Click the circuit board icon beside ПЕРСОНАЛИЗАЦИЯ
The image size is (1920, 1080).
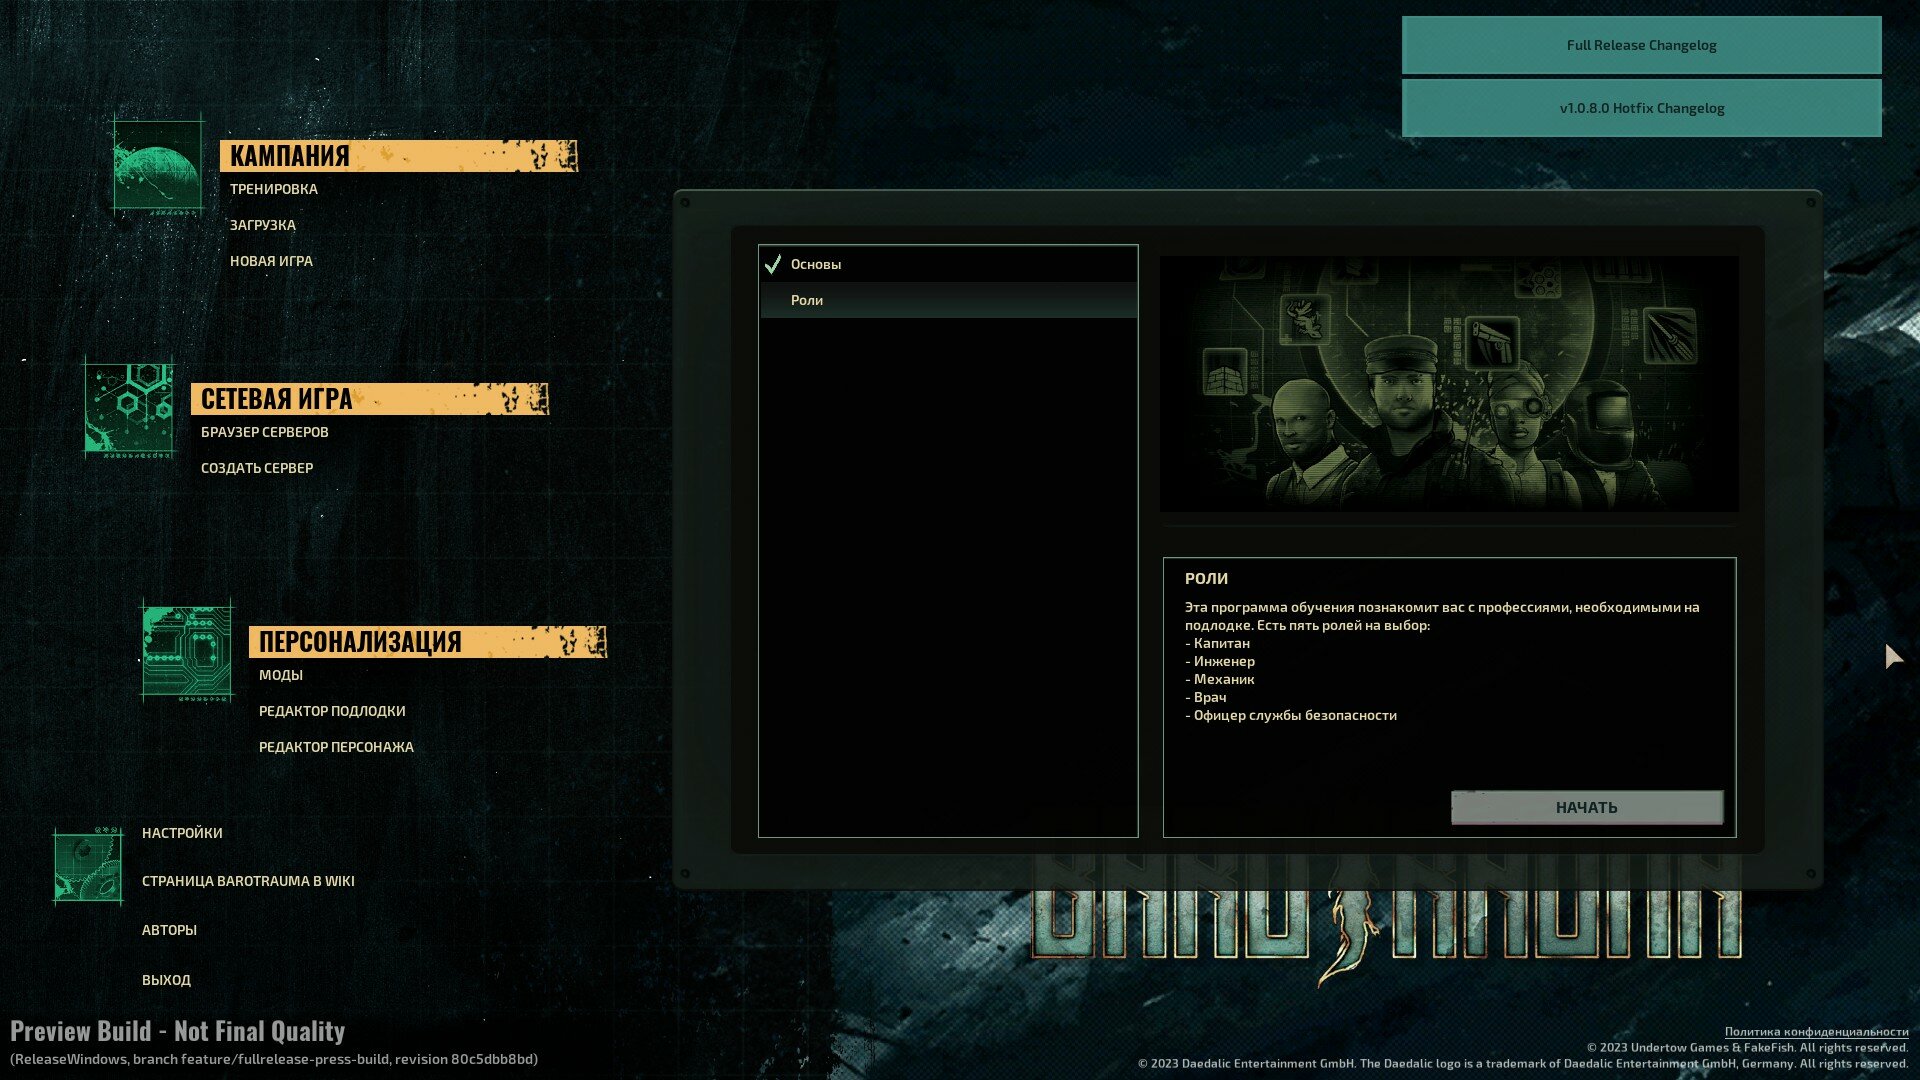(x=187, y=651)
